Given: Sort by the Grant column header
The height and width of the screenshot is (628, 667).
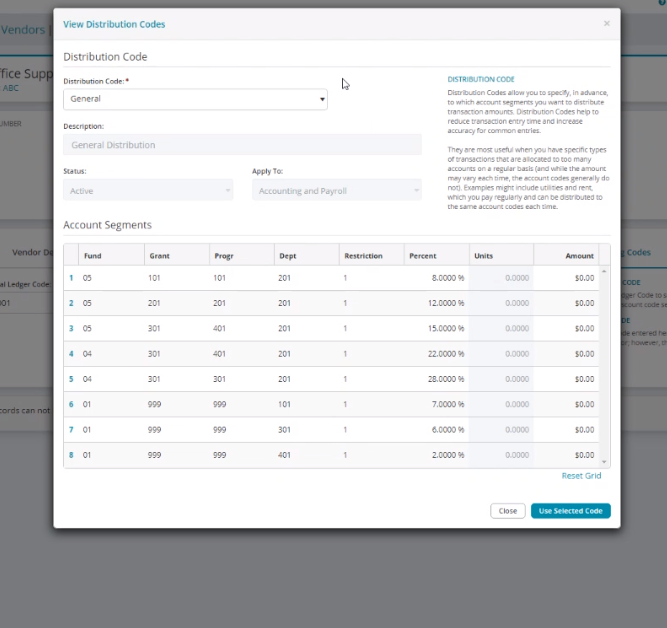Looking at the screenshot, I should [177, 256].
